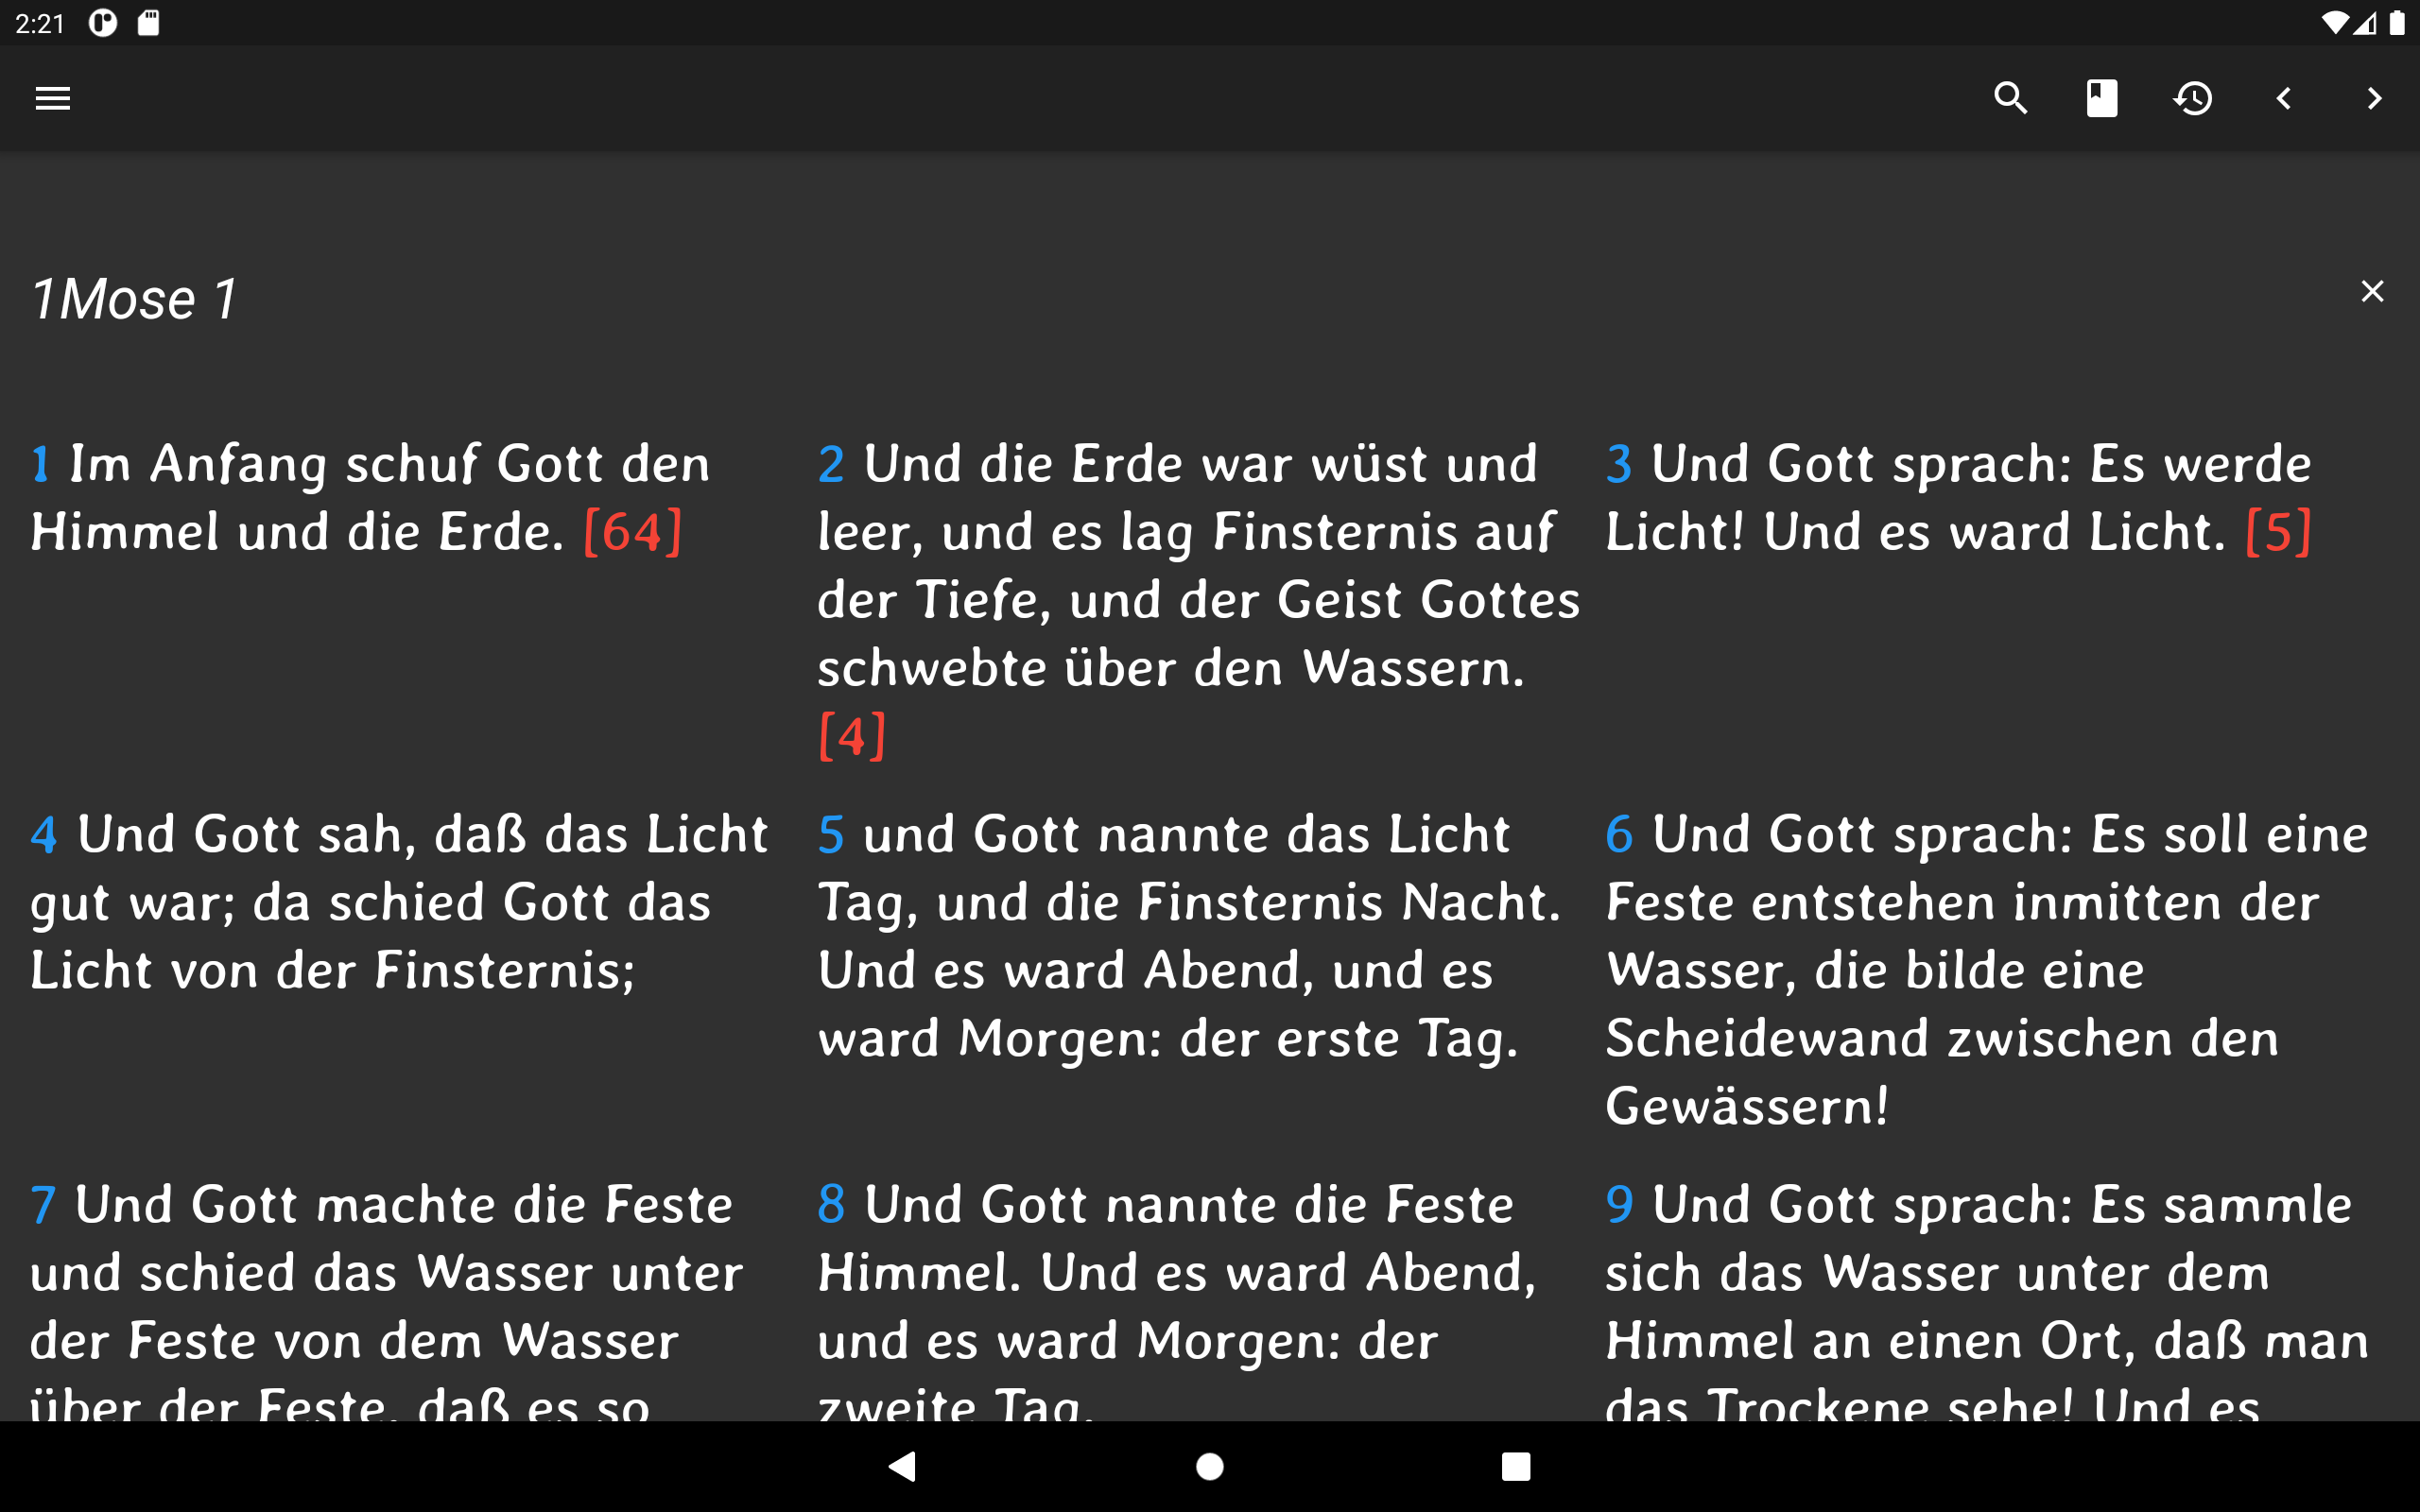The height and width of the screenshot is (1512, 2420).
Task: Open reading history clock icon
Action: (2193, 98)
